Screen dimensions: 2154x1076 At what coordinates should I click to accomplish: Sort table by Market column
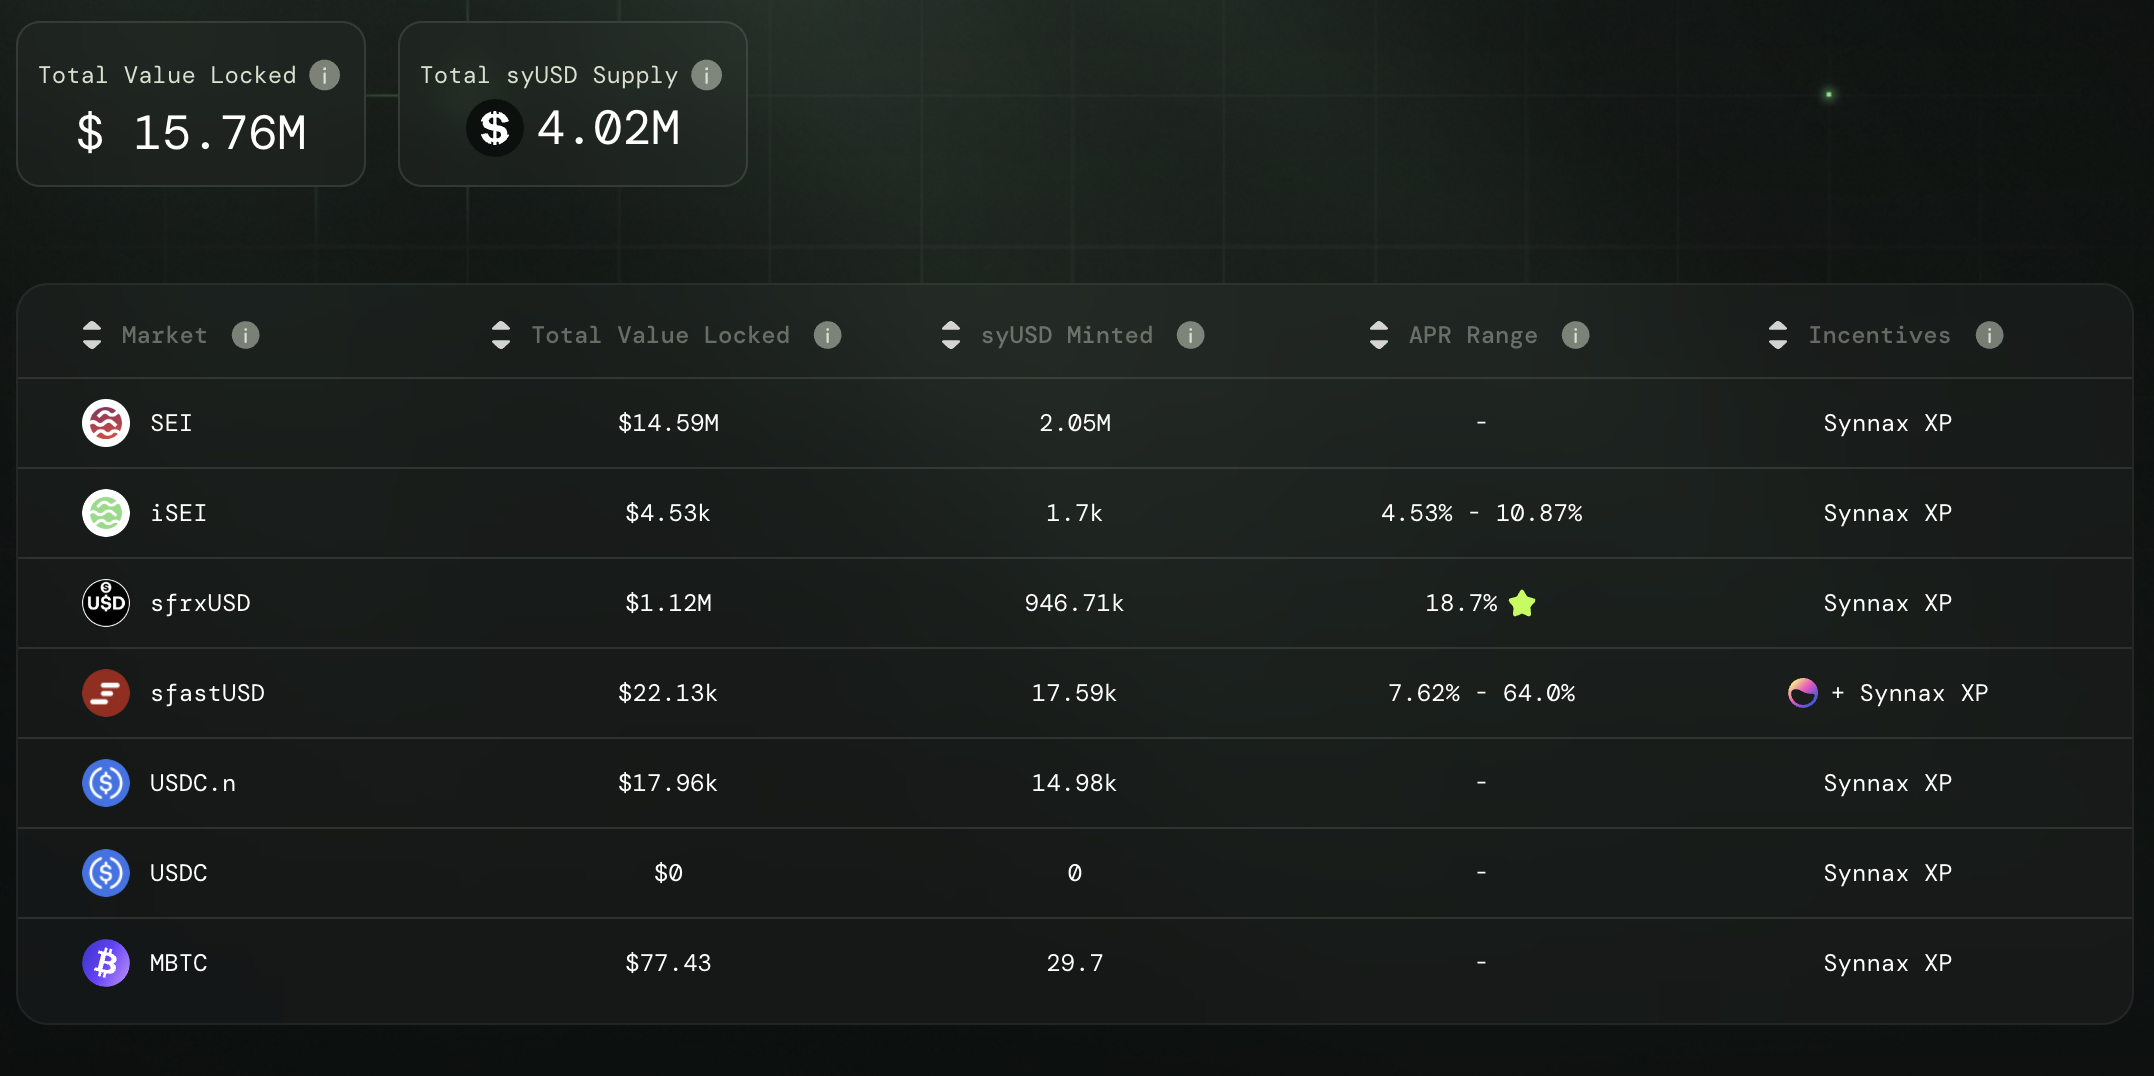pos(92,335)
